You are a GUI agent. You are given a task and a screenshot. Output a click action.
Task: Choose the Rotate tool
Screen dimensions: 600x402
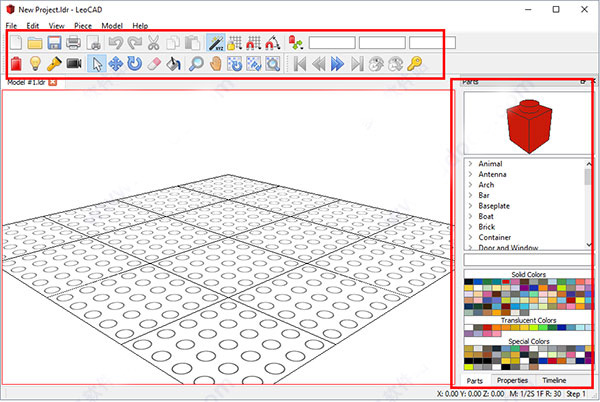133,64
